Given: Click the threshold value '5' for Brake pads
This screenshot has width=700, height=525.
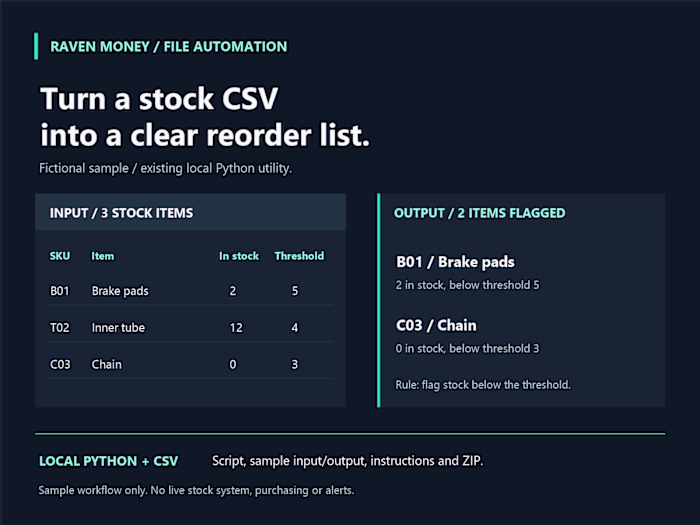Looking at the screenshot, I should click(x=295, y=291).
